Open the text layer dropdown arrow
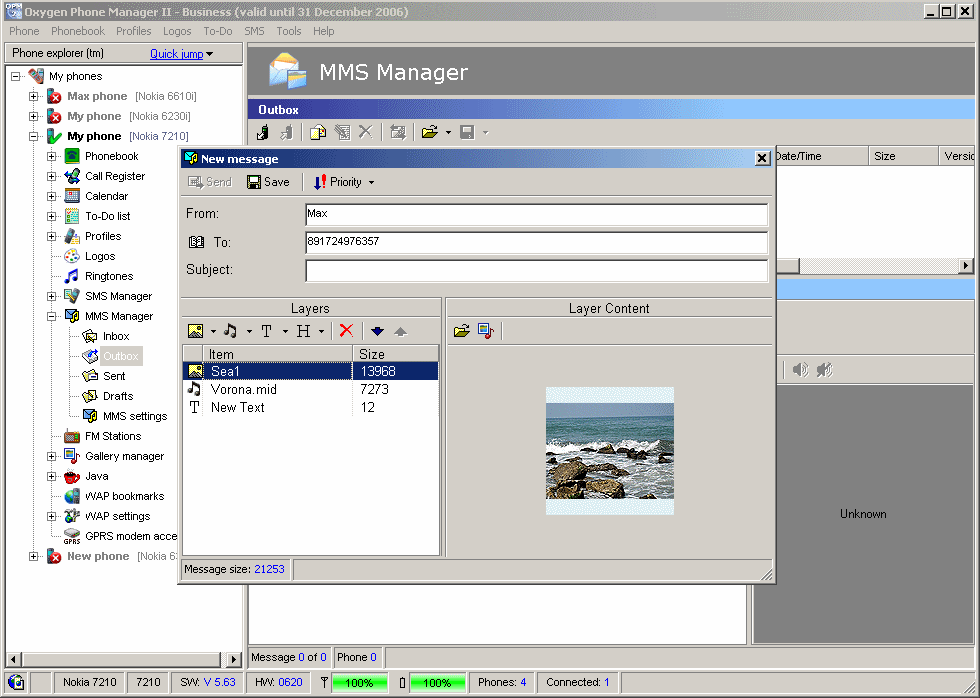 (x=285, y=331)
